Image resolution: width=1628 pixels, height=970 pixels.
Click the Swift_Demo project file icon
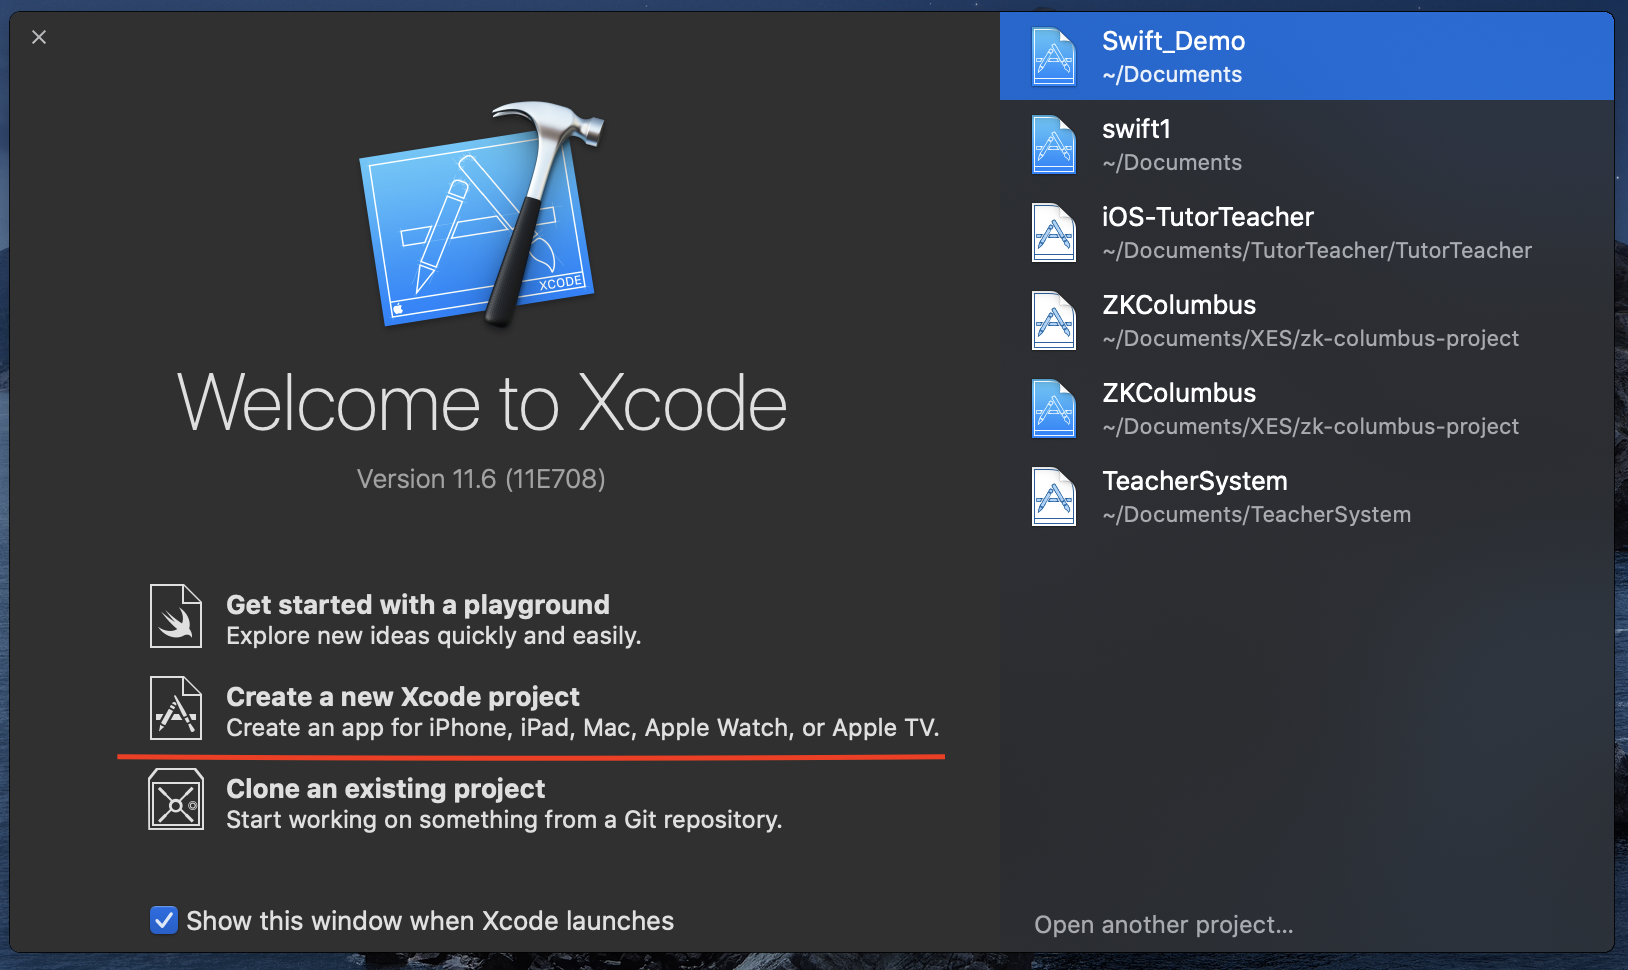click(x=1054, y=57)
